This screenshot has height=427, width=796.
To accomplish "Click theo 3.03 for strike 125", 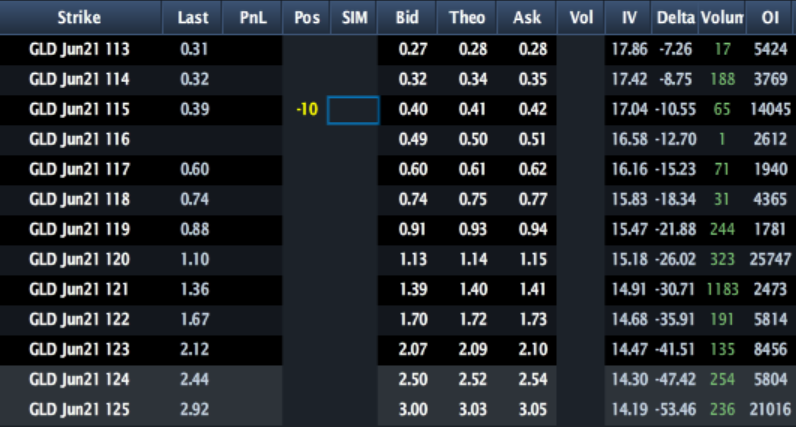I will (x=473, y=409).
